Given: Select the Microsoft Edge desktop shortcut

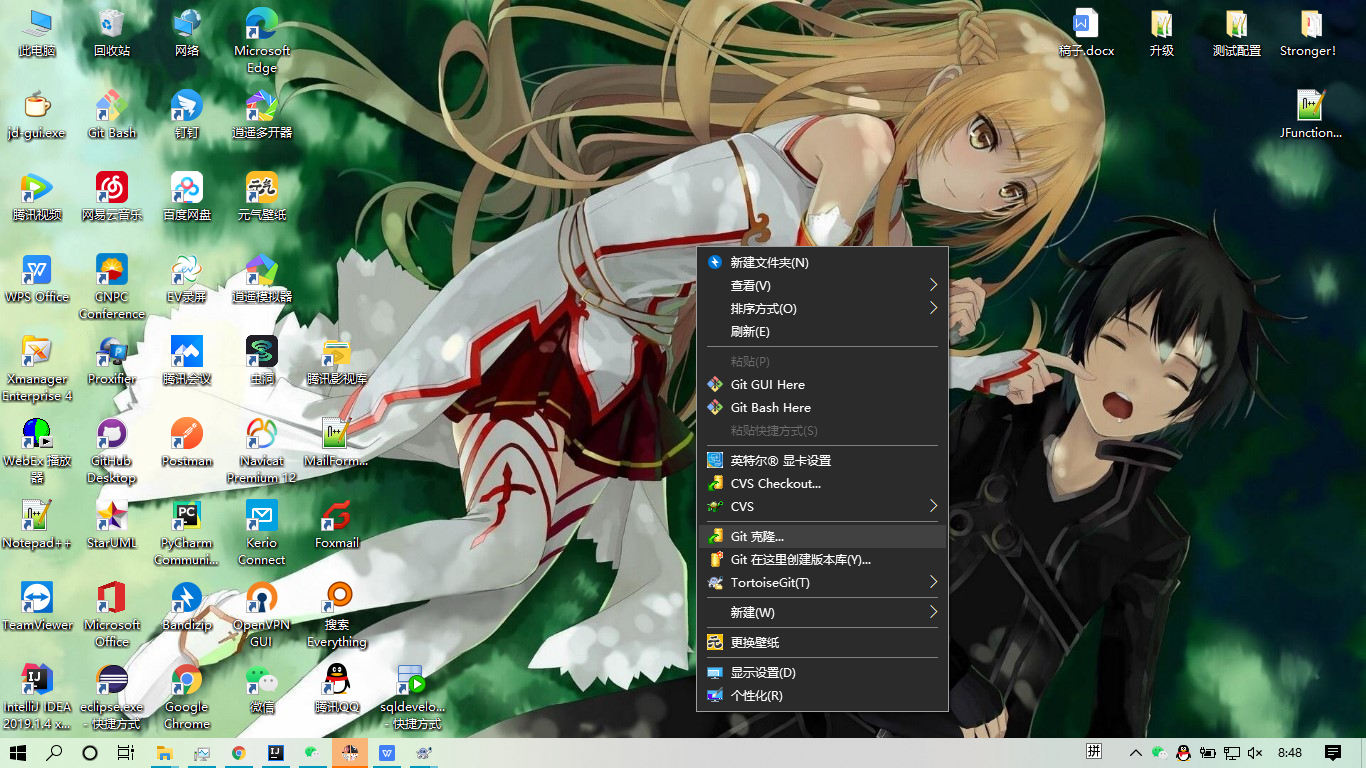Looking at the screenshot, I should pyautogui.click(x=261, y=41).
